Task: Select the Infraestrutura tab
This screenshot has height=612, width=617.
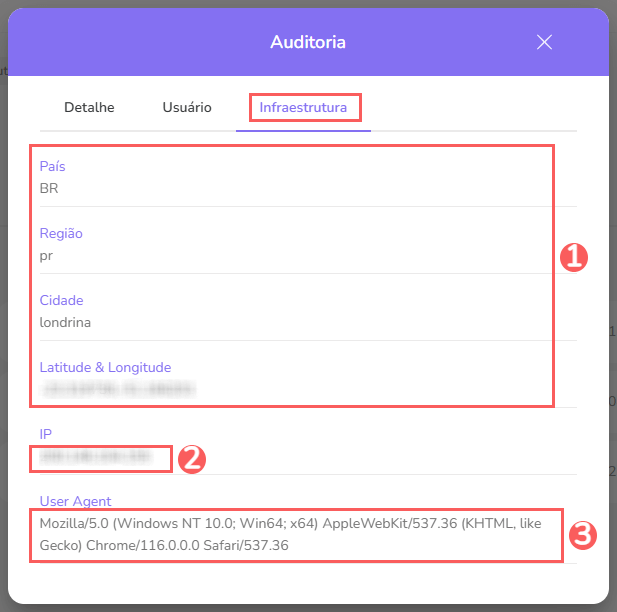Action: pos(304,107)
